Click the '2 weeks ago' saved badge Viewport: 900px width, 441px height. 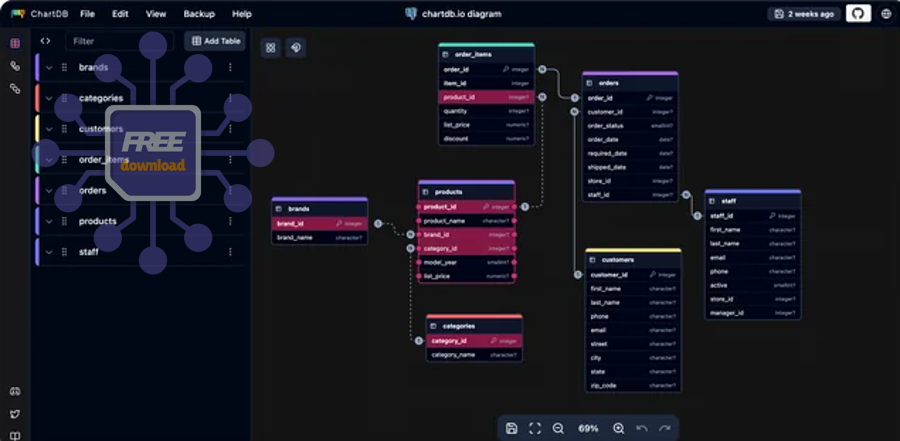804,14
